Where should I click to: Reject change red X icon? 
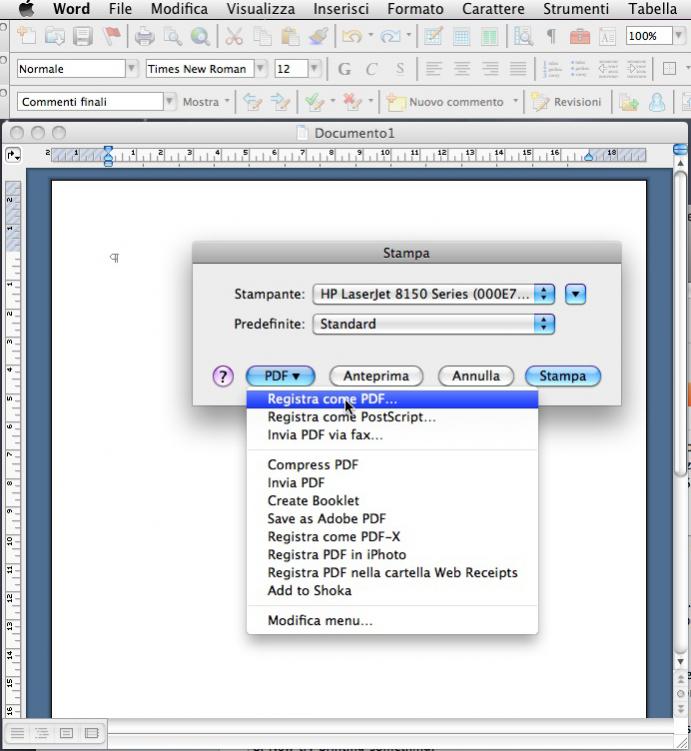(x=352, y=102)
